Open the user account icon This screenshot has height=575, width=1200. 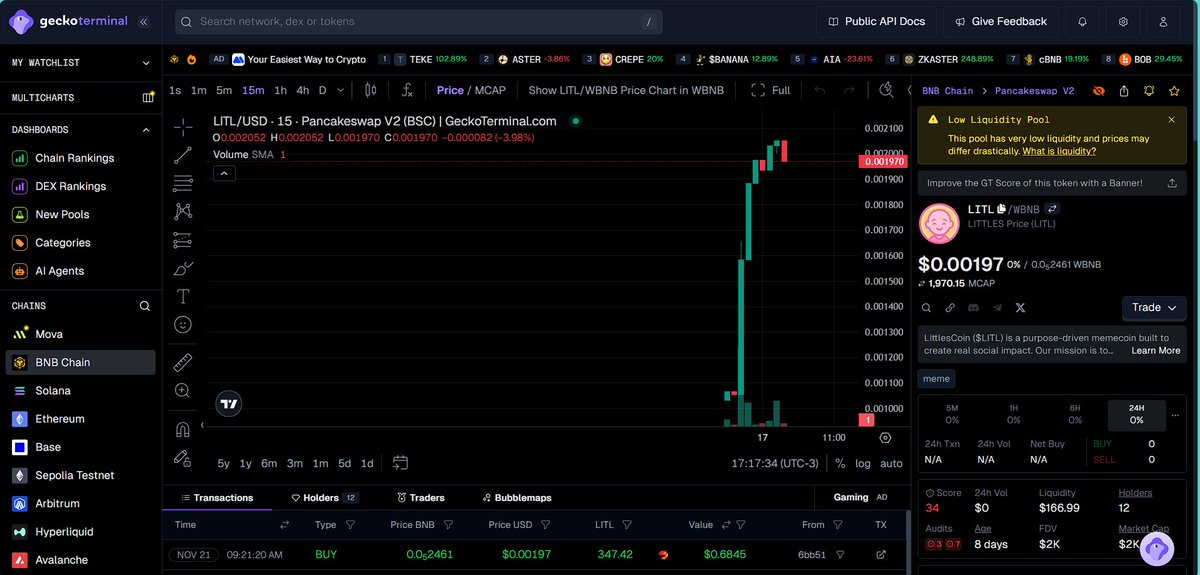(x=1163, y=21)
